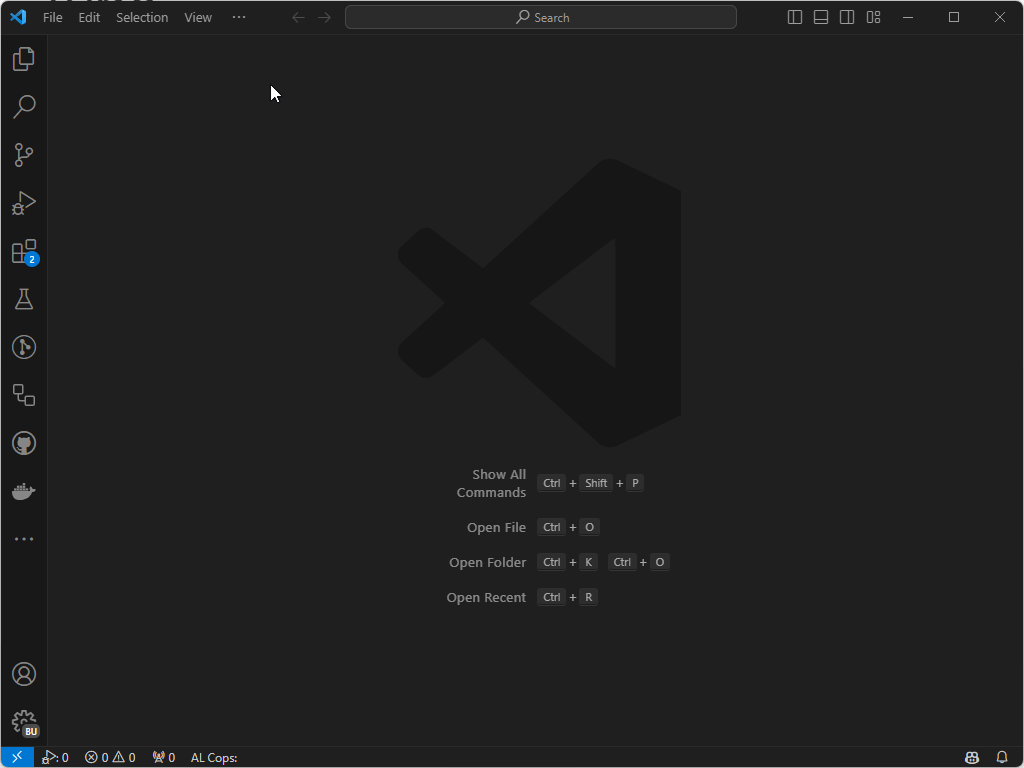1024x768 pixels.
Task: Click the Search command center box
Action: click(x=541, y=18)
